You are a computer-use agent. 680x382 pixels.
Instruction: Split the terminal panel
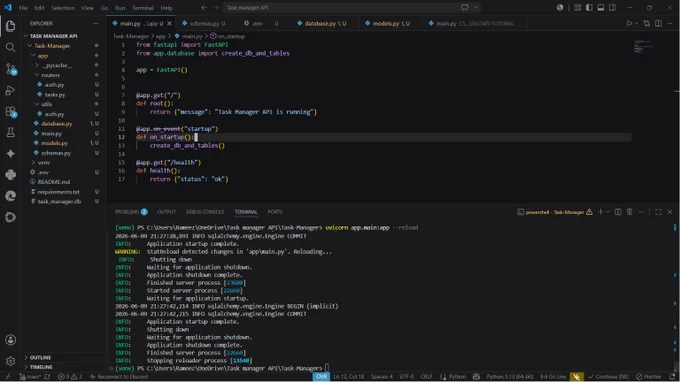pyautogui.click(x=618, y=212)
